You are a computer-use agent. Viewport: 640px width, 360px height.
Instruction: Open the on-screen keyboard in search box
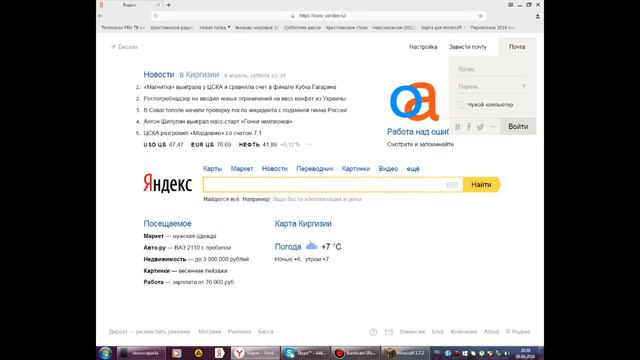[452, 185]
